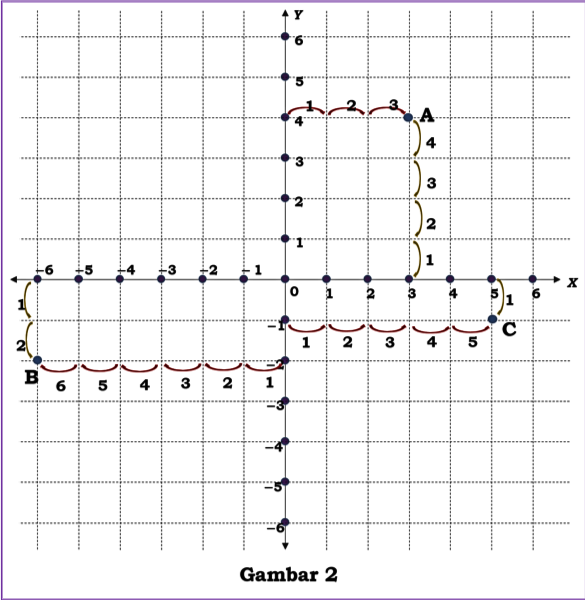The width and height of the screenshot is (585, 600).
Task: Click the dot at 5 on Y axis
Action: [x=285, y=77]
